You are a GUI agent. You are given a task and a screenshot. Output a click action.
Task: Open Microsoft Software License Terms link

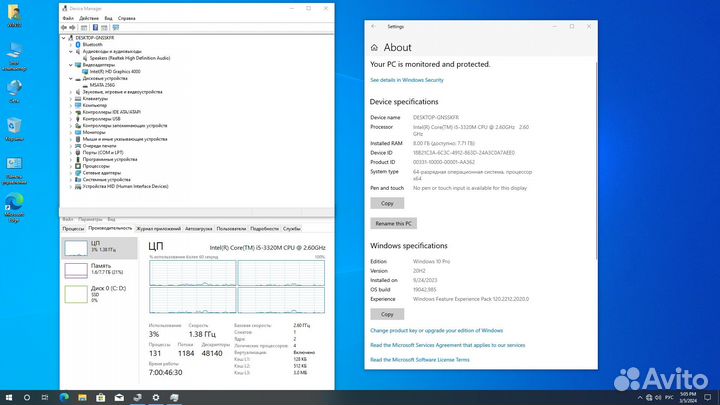tap(420, 360)
